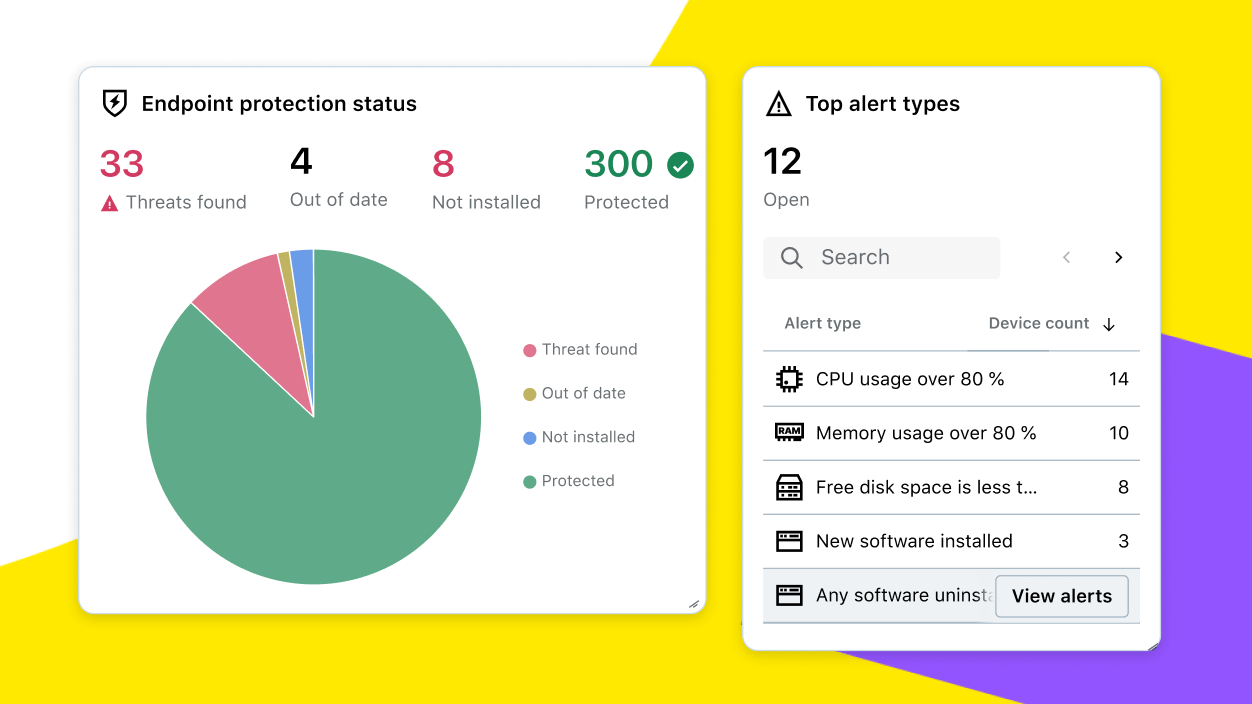The height and width of the screenshot is (704, 1252).
Task: Click the New software installed icon
Action: coord(789,541)
